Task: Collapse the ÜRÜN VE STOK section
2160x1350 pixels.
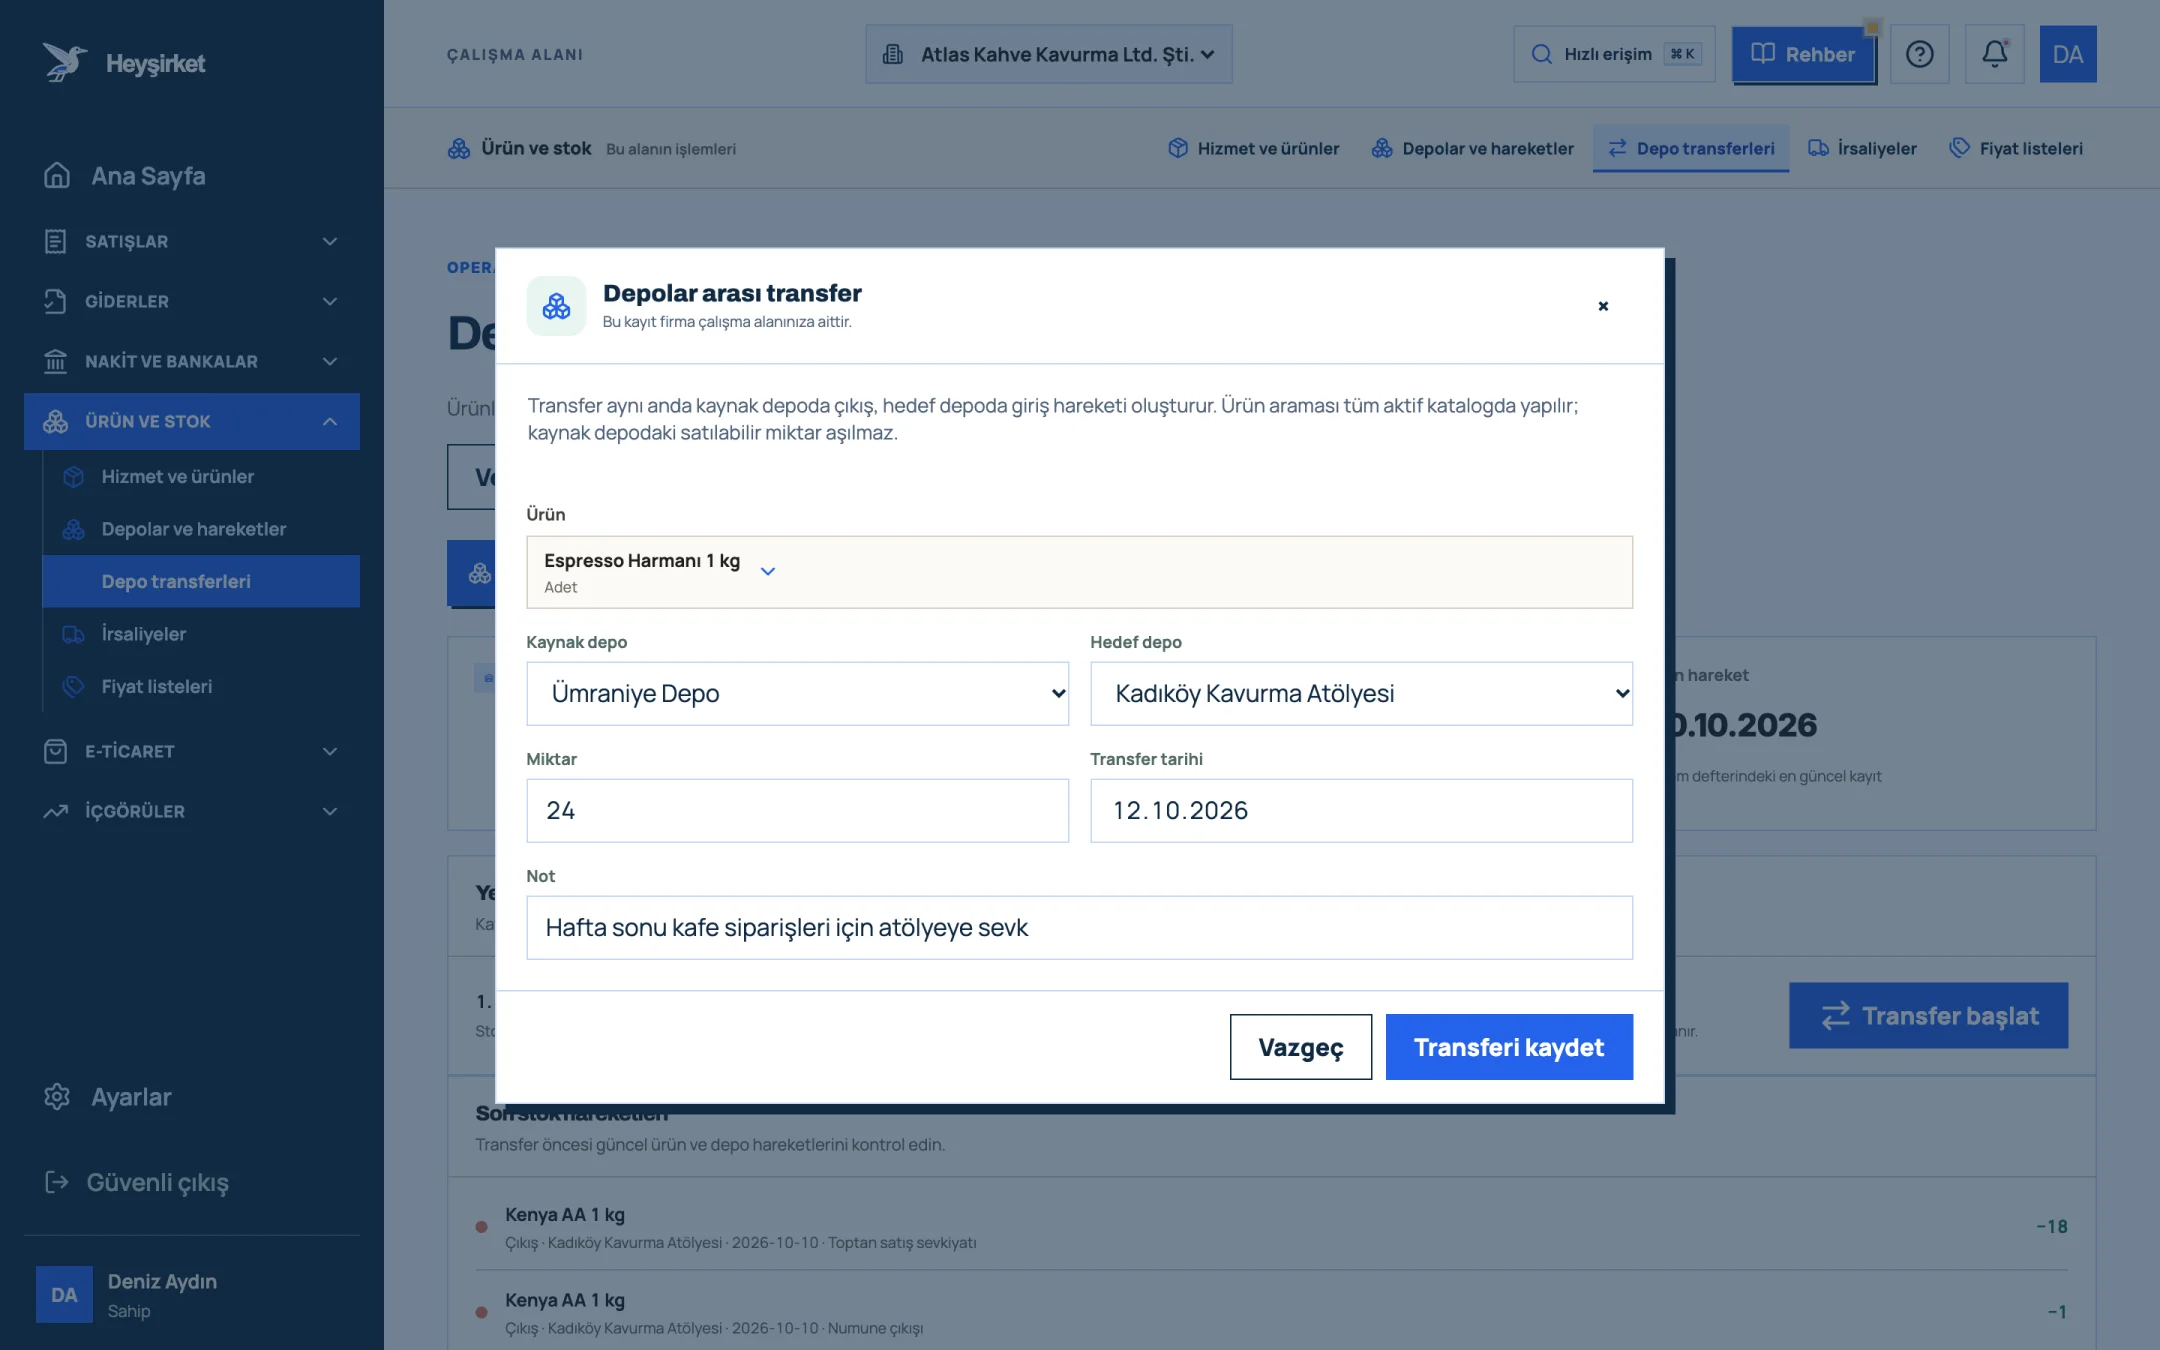Action: [192, 421]
